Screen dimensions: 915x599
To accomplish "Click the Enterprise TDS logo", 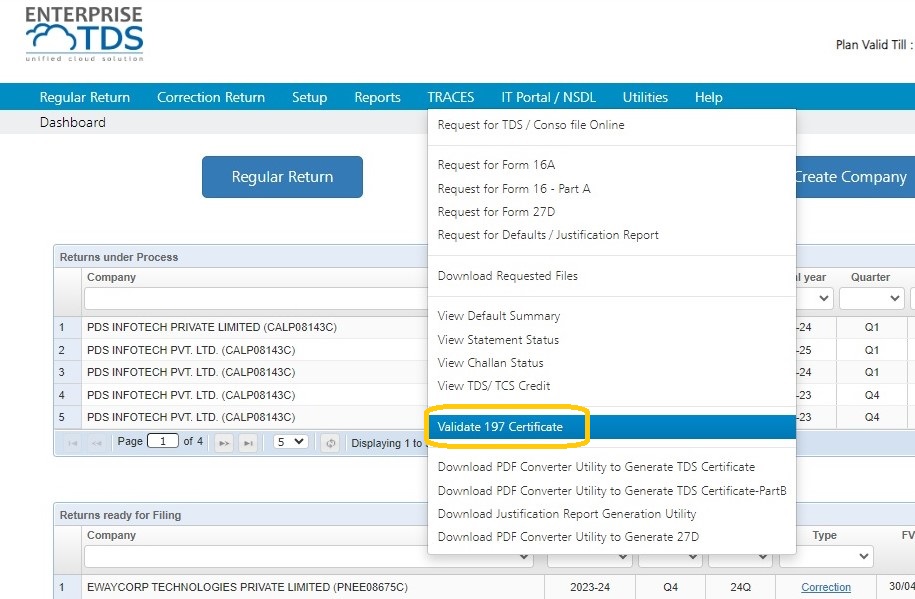I will [x=85, y=34].
